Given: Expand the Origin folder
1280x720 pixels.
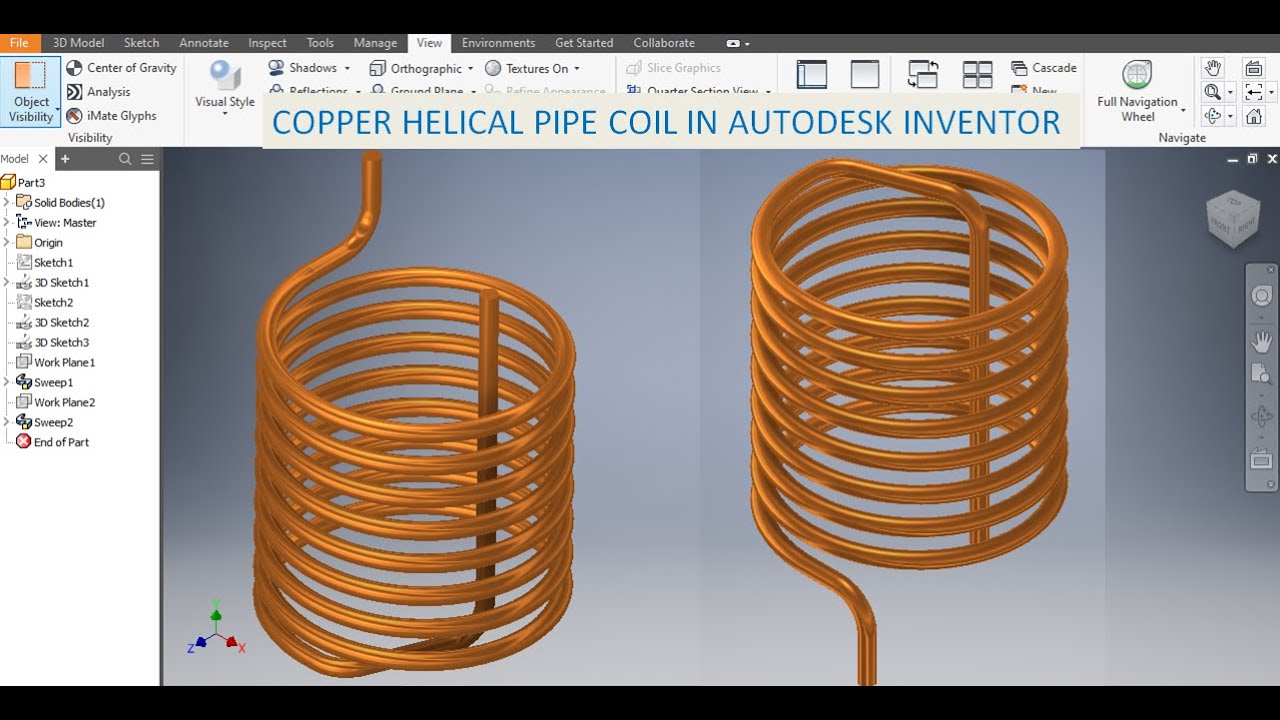Looking at the screenshot, I should pyautogui.click(x=6, y=242).
